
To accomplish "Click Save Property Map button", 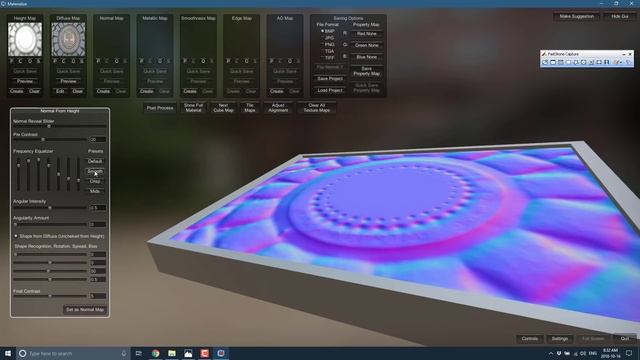I will 367,71.
